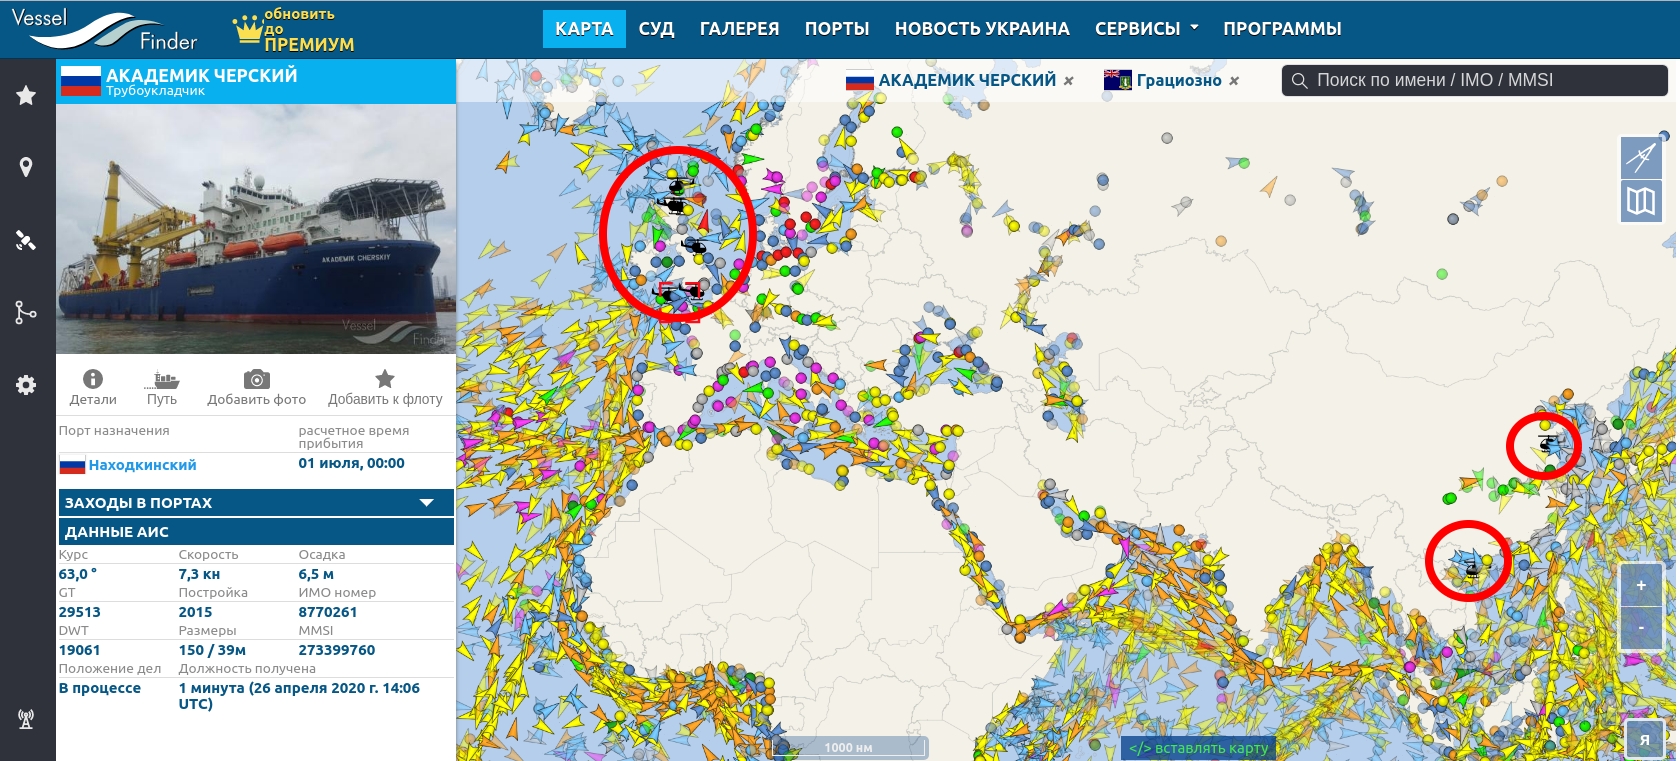The image size is (1680, 761).
Task: Click the Я button in map corner
Action: 1645,740
